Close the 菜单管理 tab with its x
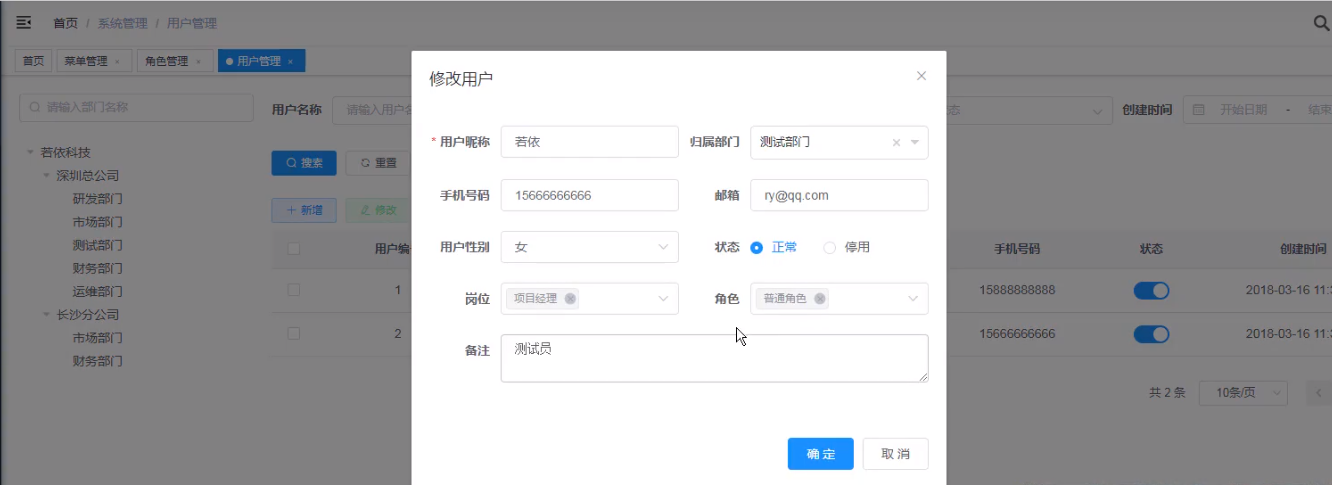The width and height of the screenshot is (1332, 485). pos(117,62)
